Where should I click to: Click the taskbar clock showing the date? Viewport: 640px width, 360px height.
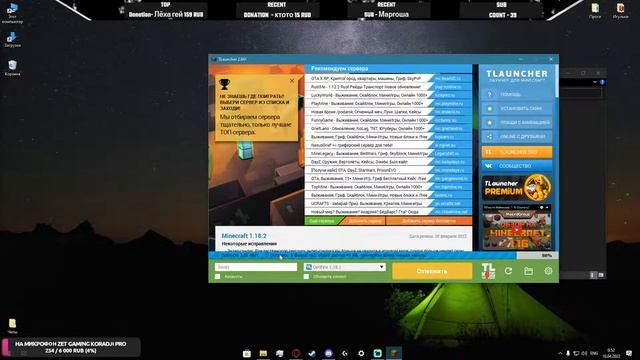611,353
